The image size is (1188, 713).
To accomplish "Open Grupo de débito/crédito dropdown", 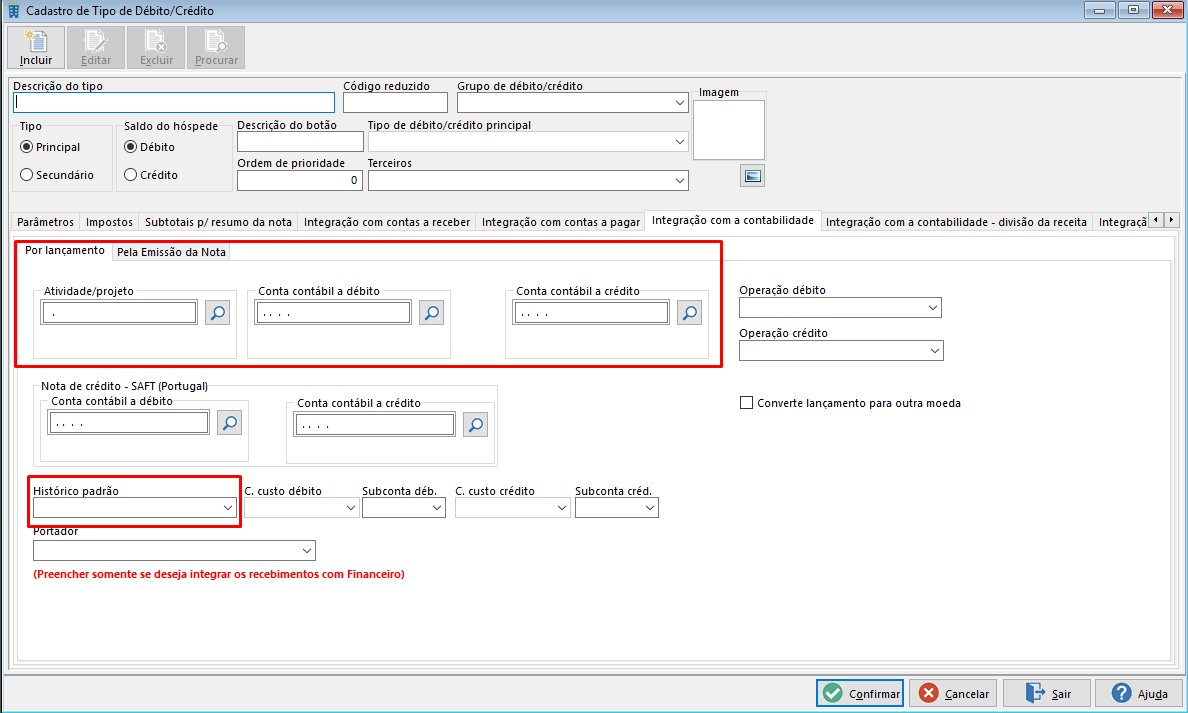I will click(x=680, y=102).
